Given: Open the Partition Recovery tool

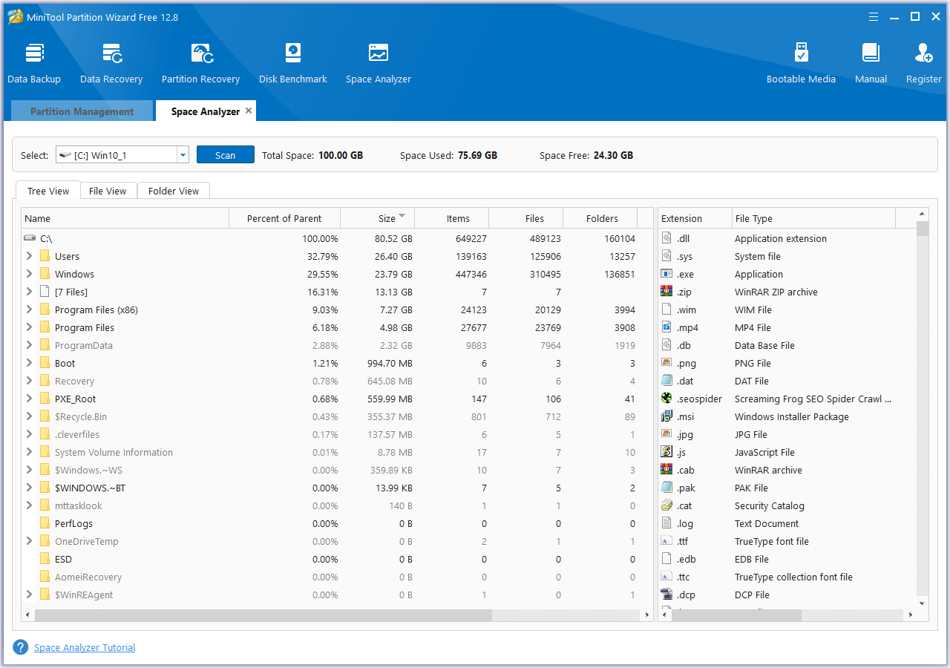Looking at the screenshot, I should tap(200, 62).
